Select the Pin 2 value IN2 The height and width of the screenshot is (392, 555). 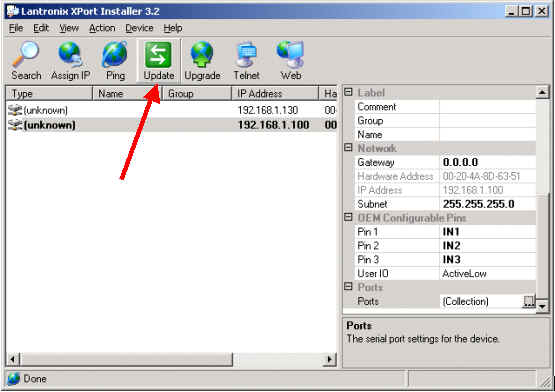tap(487, 246)
